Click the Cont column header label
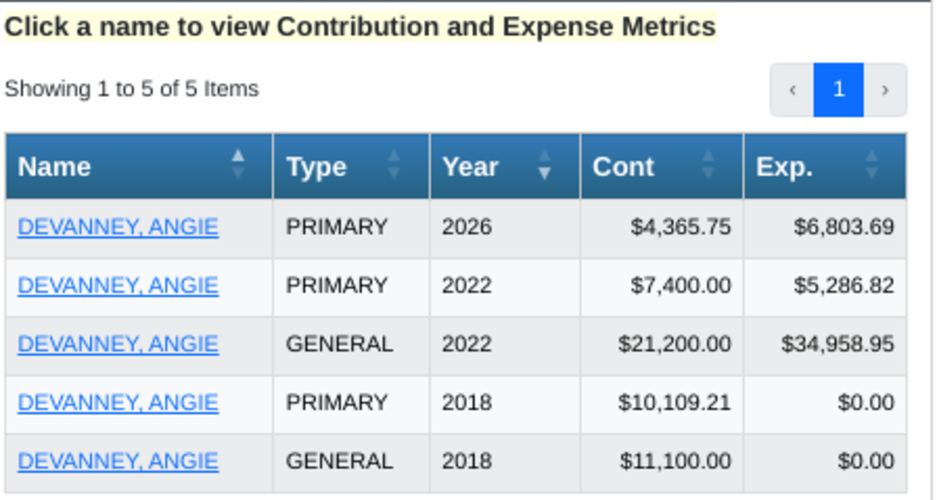Image resolution: width=937 pixels, height=500 pixels. 623,167
